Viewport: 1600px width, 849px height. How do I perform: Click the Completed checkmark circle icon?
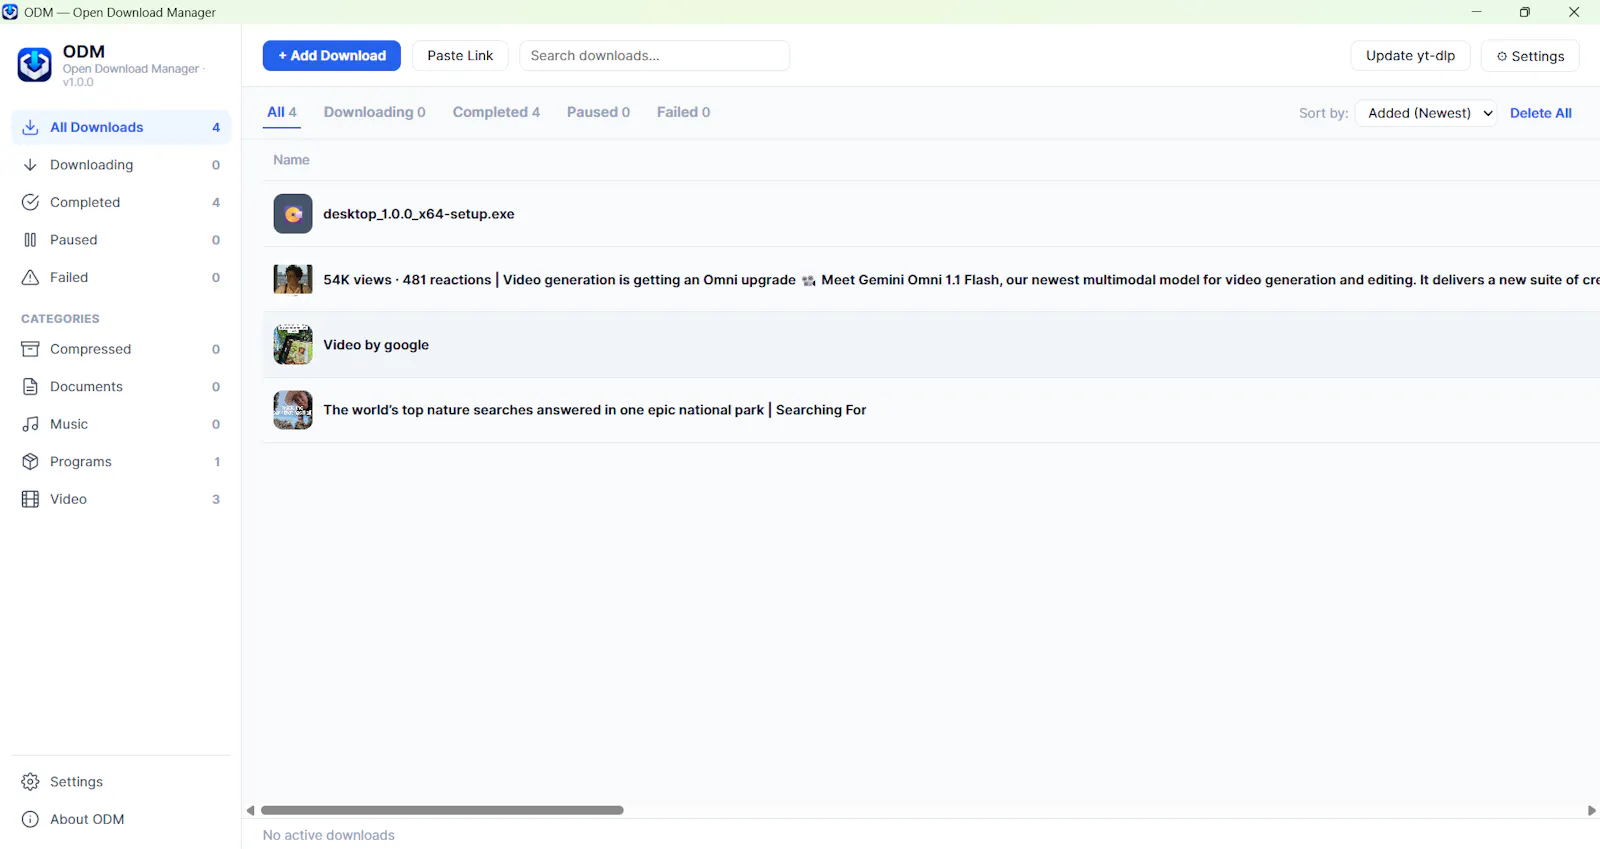30,202
